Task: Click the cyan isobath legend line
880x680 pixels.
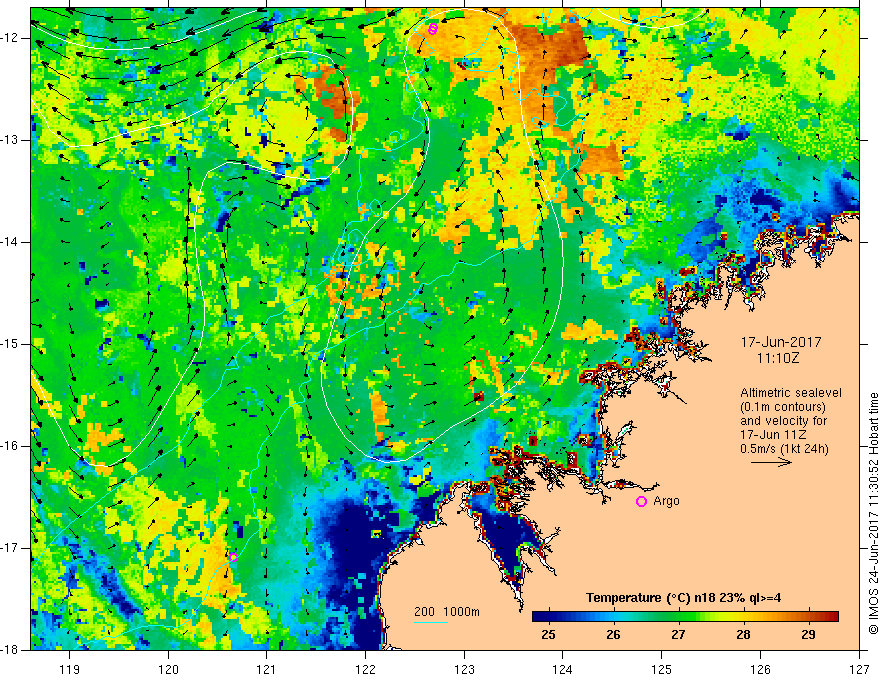Action: 430,622
